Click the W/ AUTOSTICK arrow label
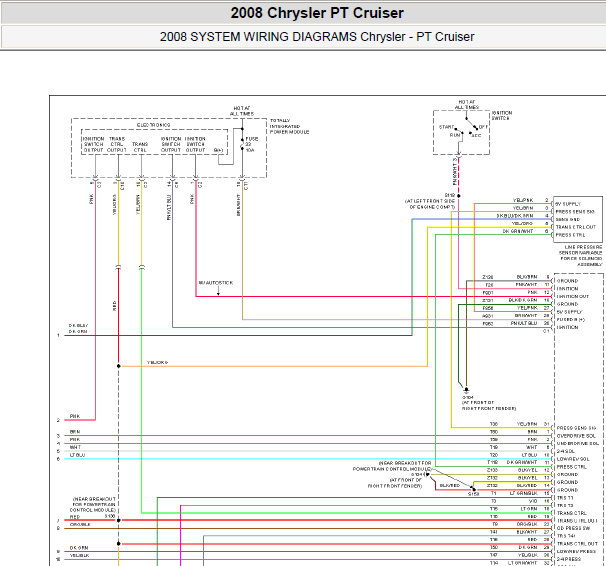606x566 pixels. coord(216,283)
